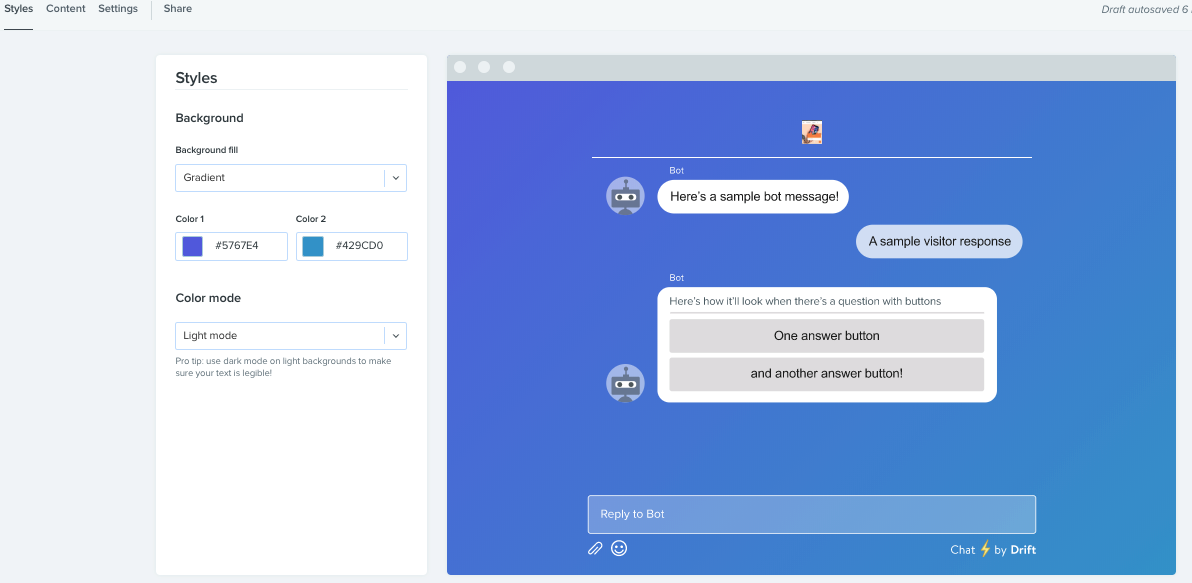The image size is (1192, 583).
Task: Click the Pro tip dark mode text
Action: (284, 367)
